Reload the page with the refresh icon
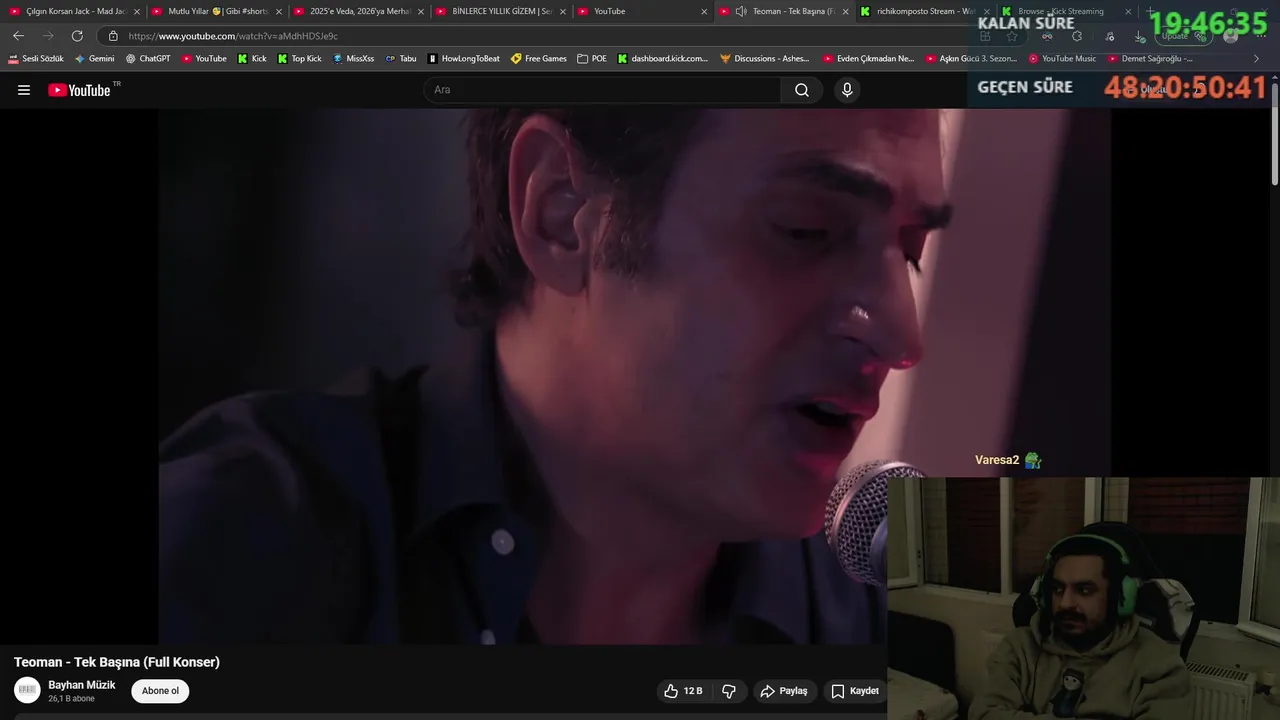The width and height of the screenshot is (1280, 720). (77, 36)
